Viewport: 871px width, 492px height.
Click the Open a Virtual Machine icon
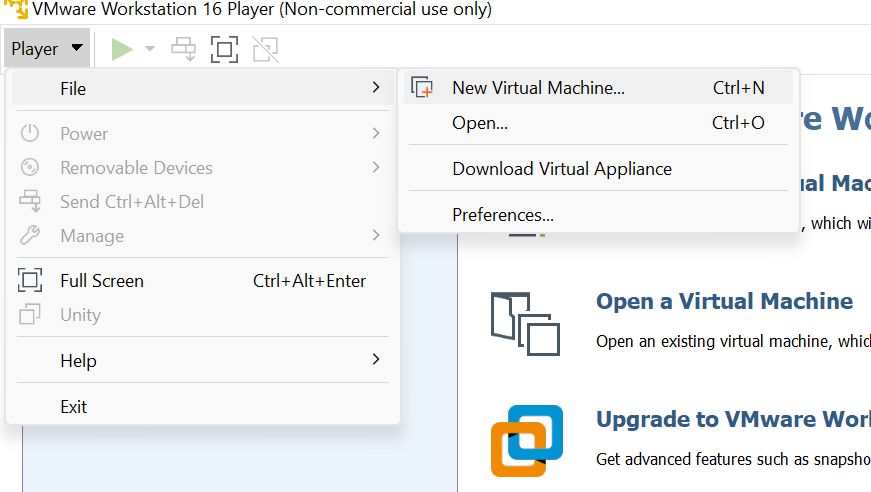point(525,324)
